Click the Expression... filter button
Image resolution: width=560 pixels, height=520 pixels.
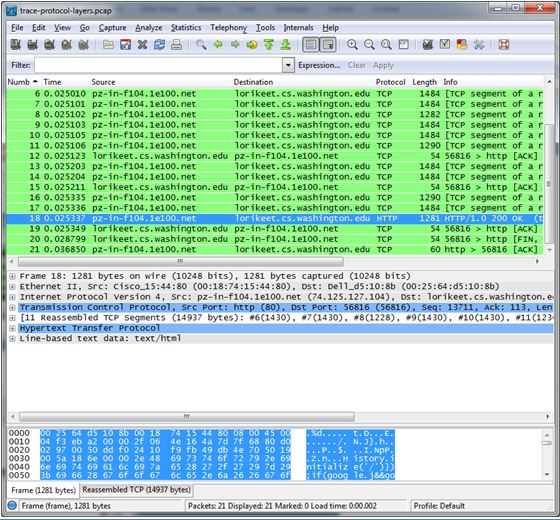tap(319, 65)
